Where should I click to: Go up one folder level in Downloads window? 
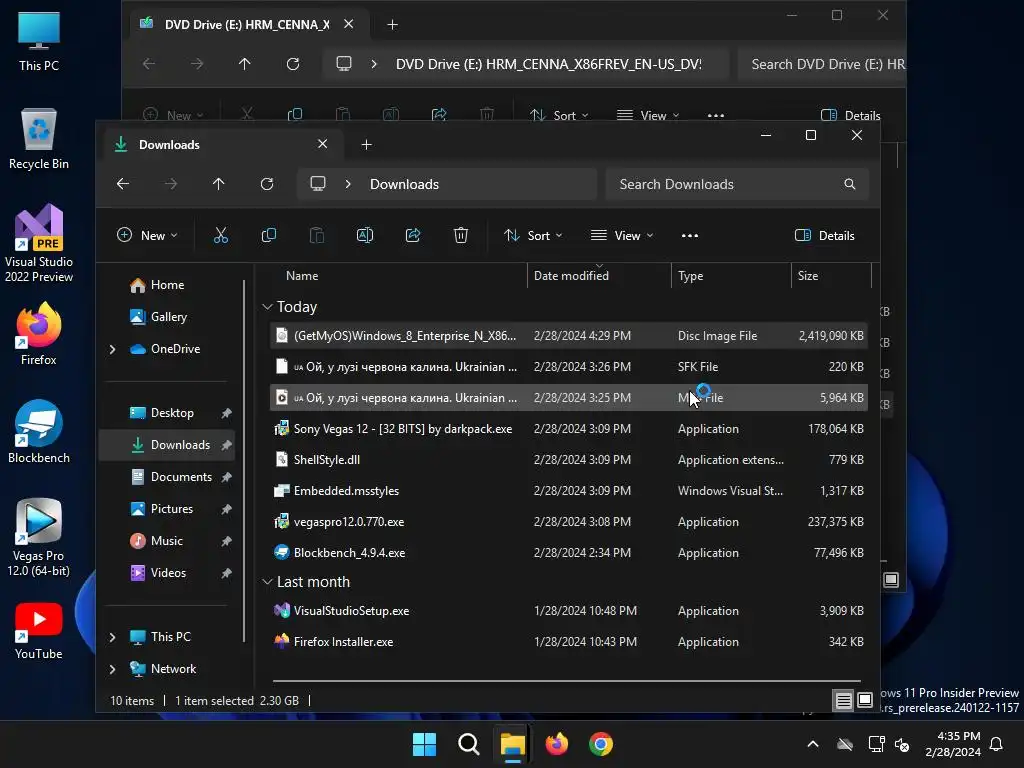click(x=219, y=184)
